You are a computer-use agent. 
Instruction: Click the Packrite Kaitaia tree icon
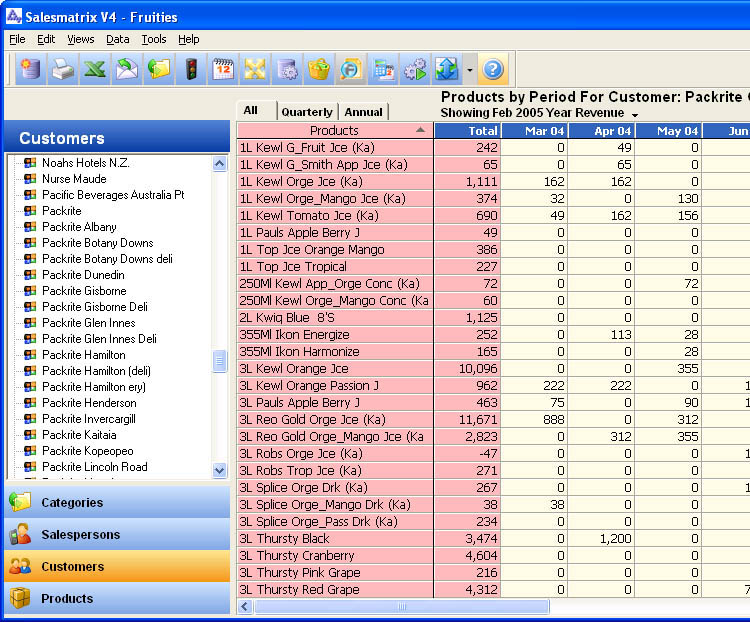pos(30,434)
